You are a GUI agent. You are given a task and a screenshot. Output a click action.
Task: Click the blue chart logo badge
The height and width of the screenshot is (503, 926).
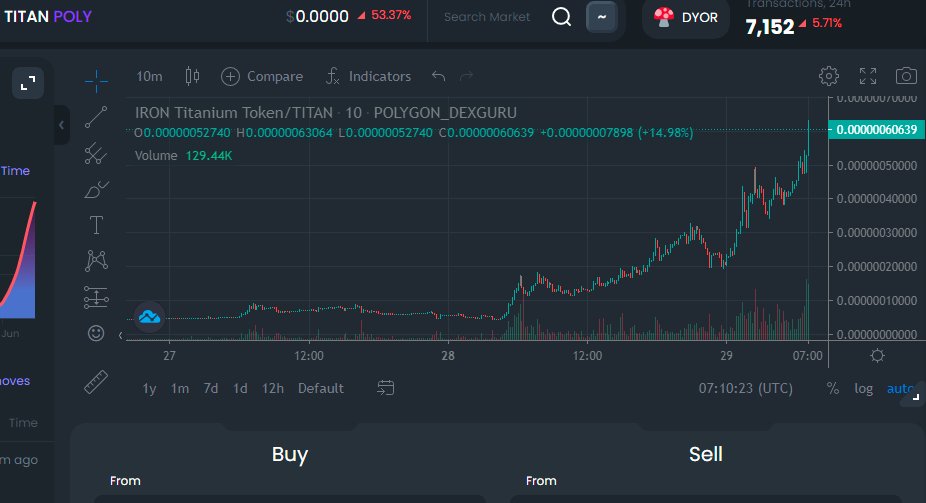point(149,317)
